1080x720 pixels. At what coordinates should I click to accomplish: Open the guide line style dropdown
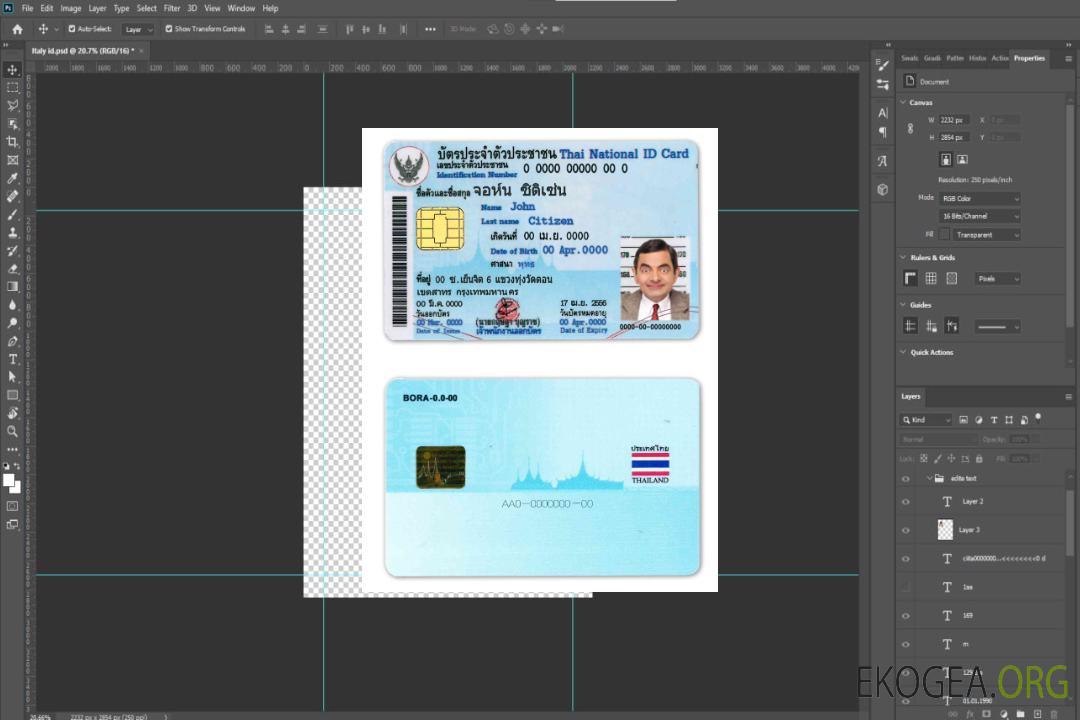click(x=997, y=327)
